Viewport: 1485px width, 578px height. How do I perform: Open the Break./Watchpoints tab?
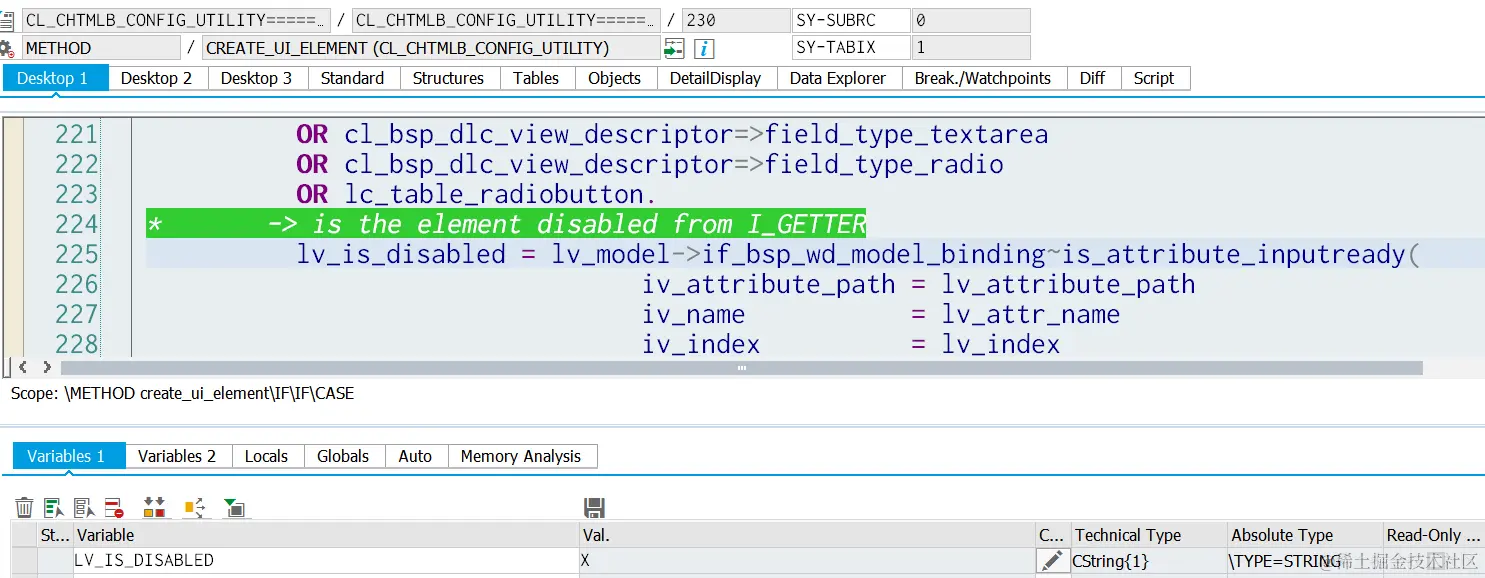click(983, 78)
